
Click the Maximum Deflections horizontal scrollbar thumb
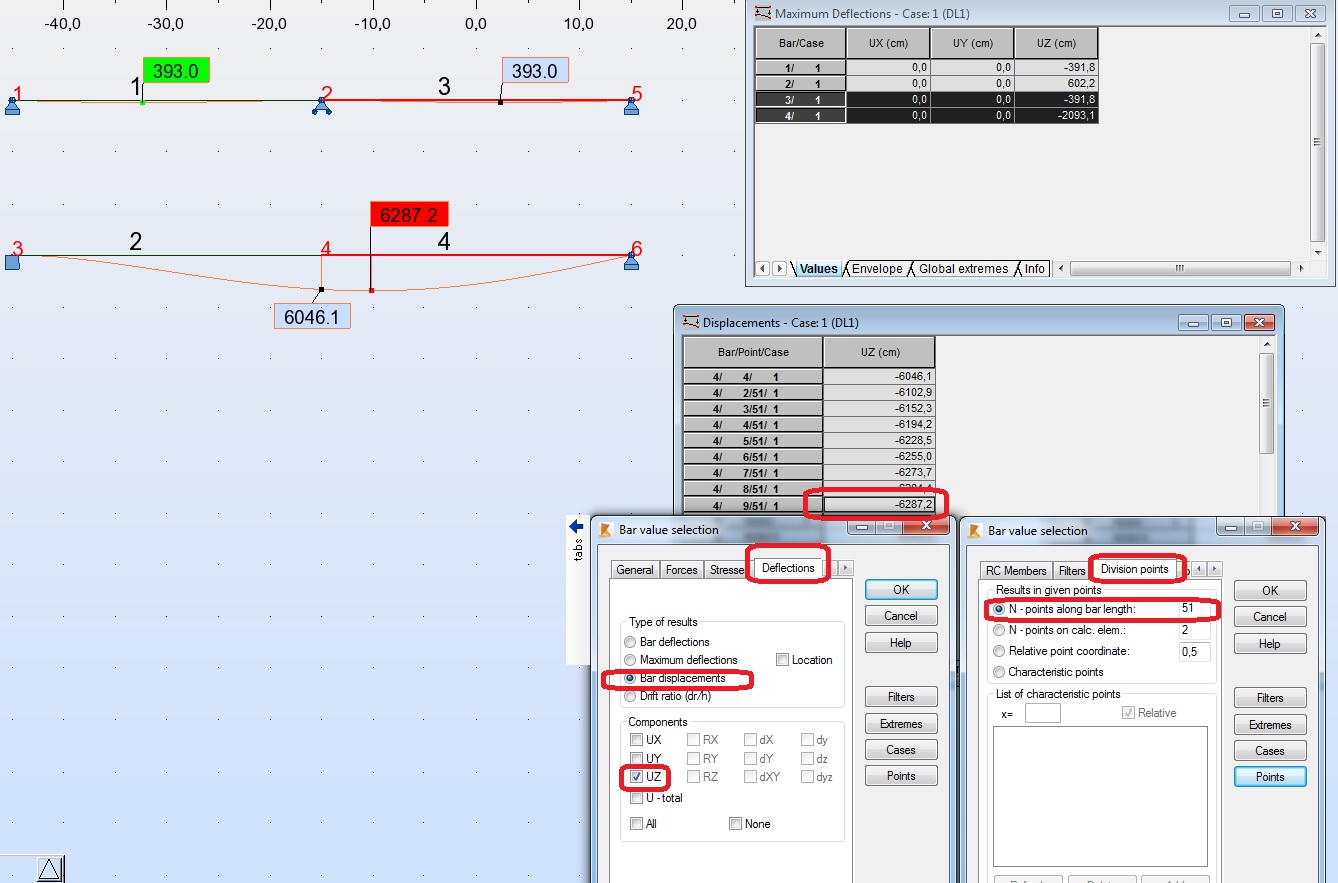coord(1180,268)
